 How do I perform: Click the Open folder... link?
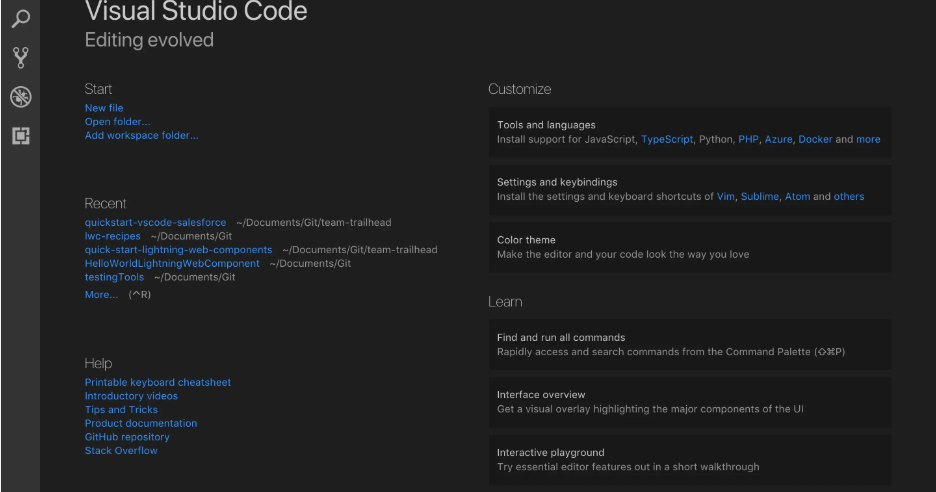point(118,122)
